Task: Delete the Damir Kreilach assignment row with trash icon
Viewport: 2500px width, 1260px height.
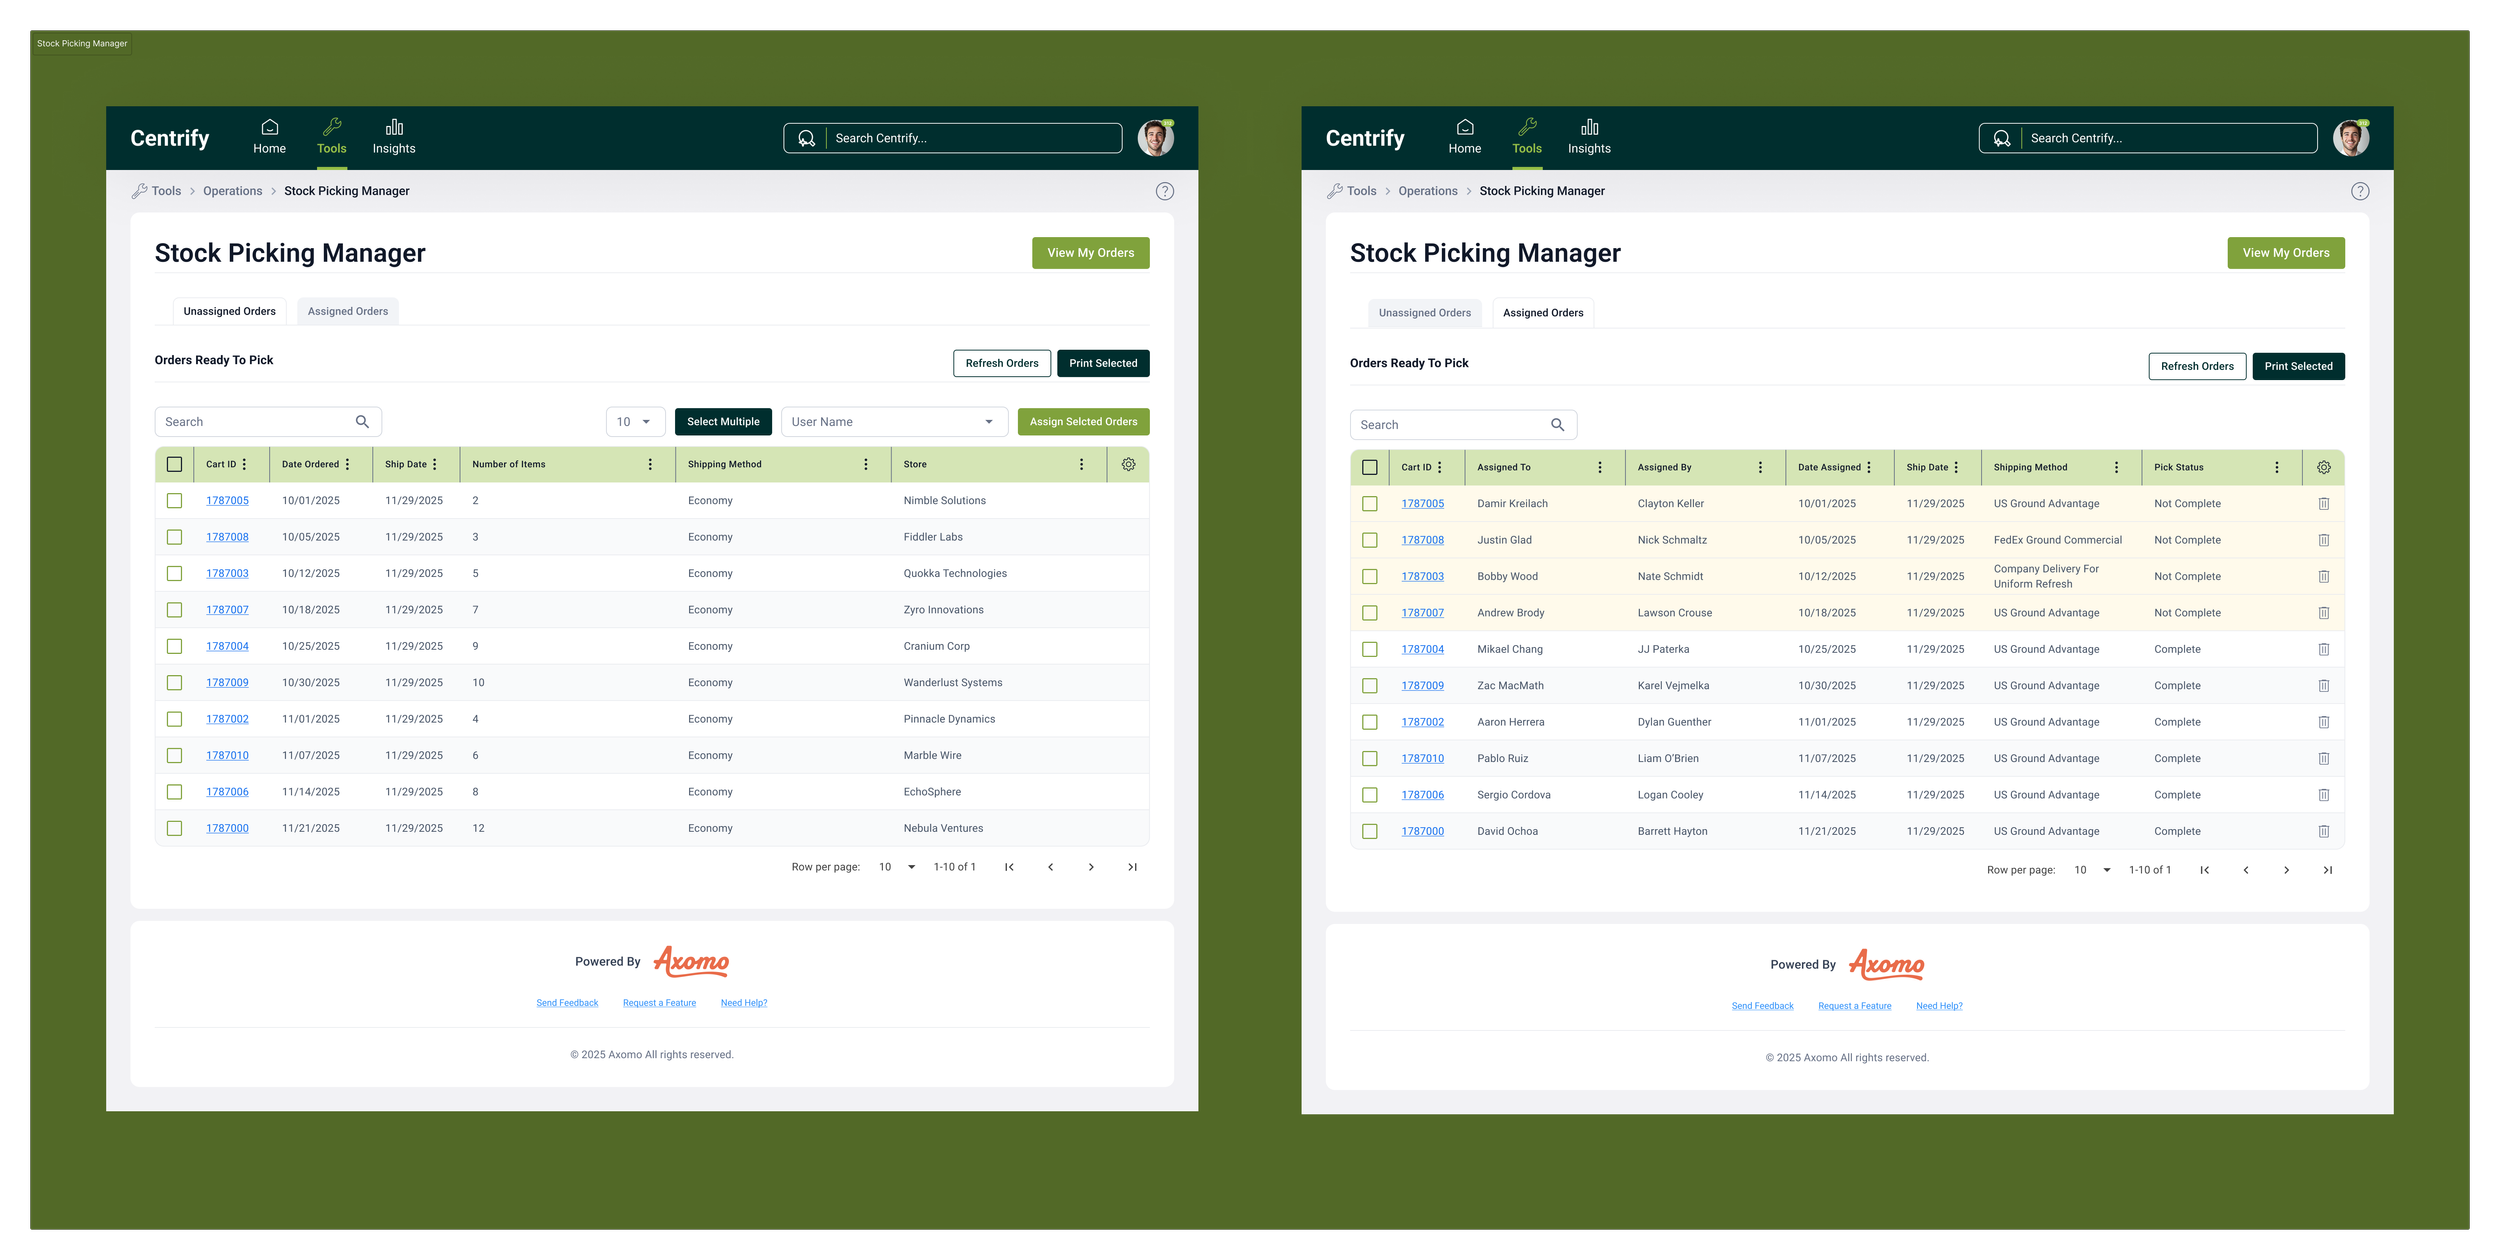Action: coord(2323,504)
